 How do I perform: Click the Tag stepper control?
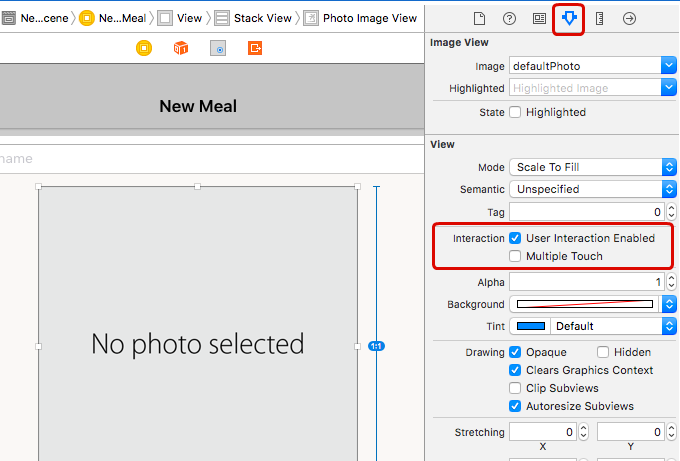point(671,212)
